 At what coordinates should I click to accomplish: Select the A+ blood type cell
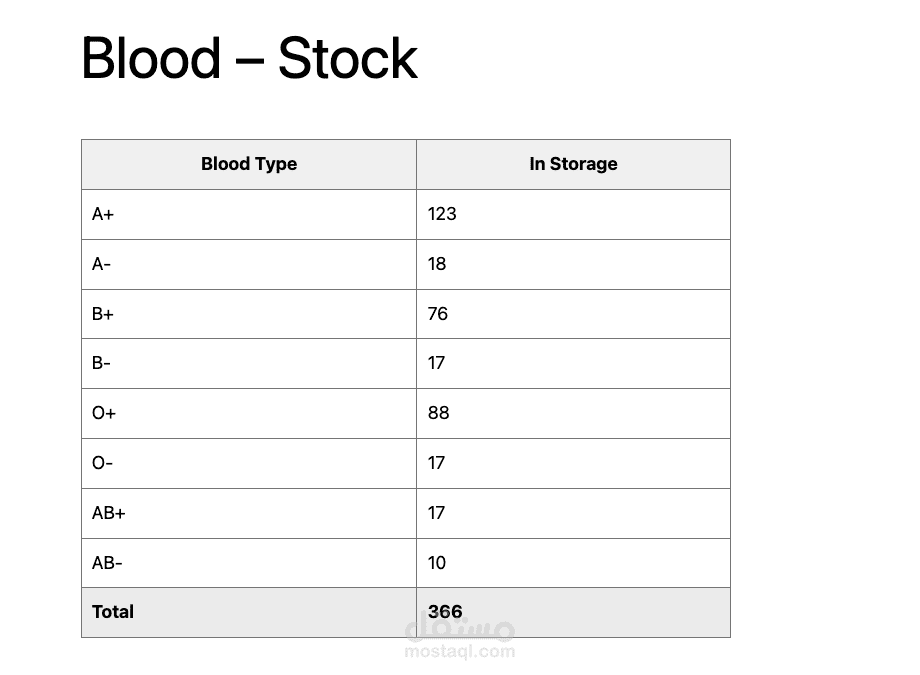[x=103, y=214]
